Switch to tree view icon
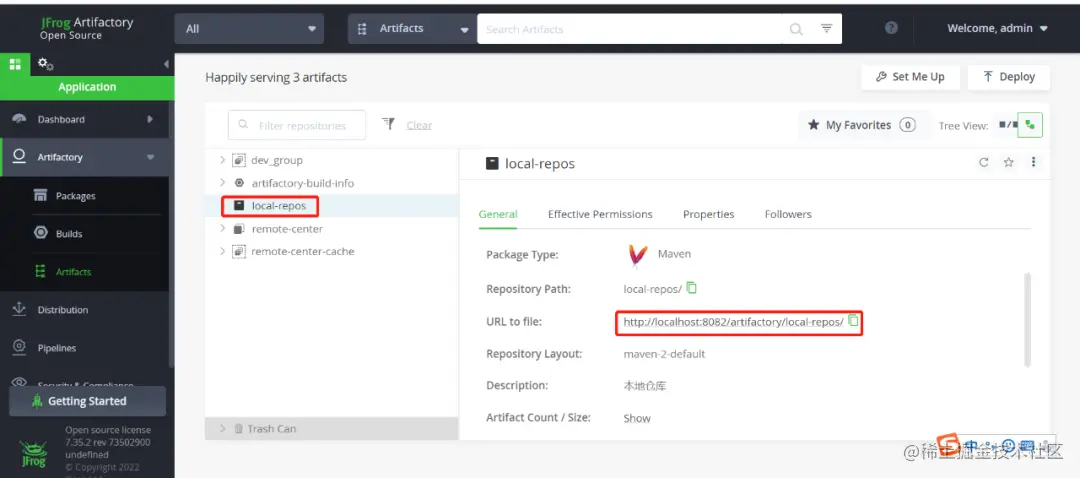 point(1030,125)
